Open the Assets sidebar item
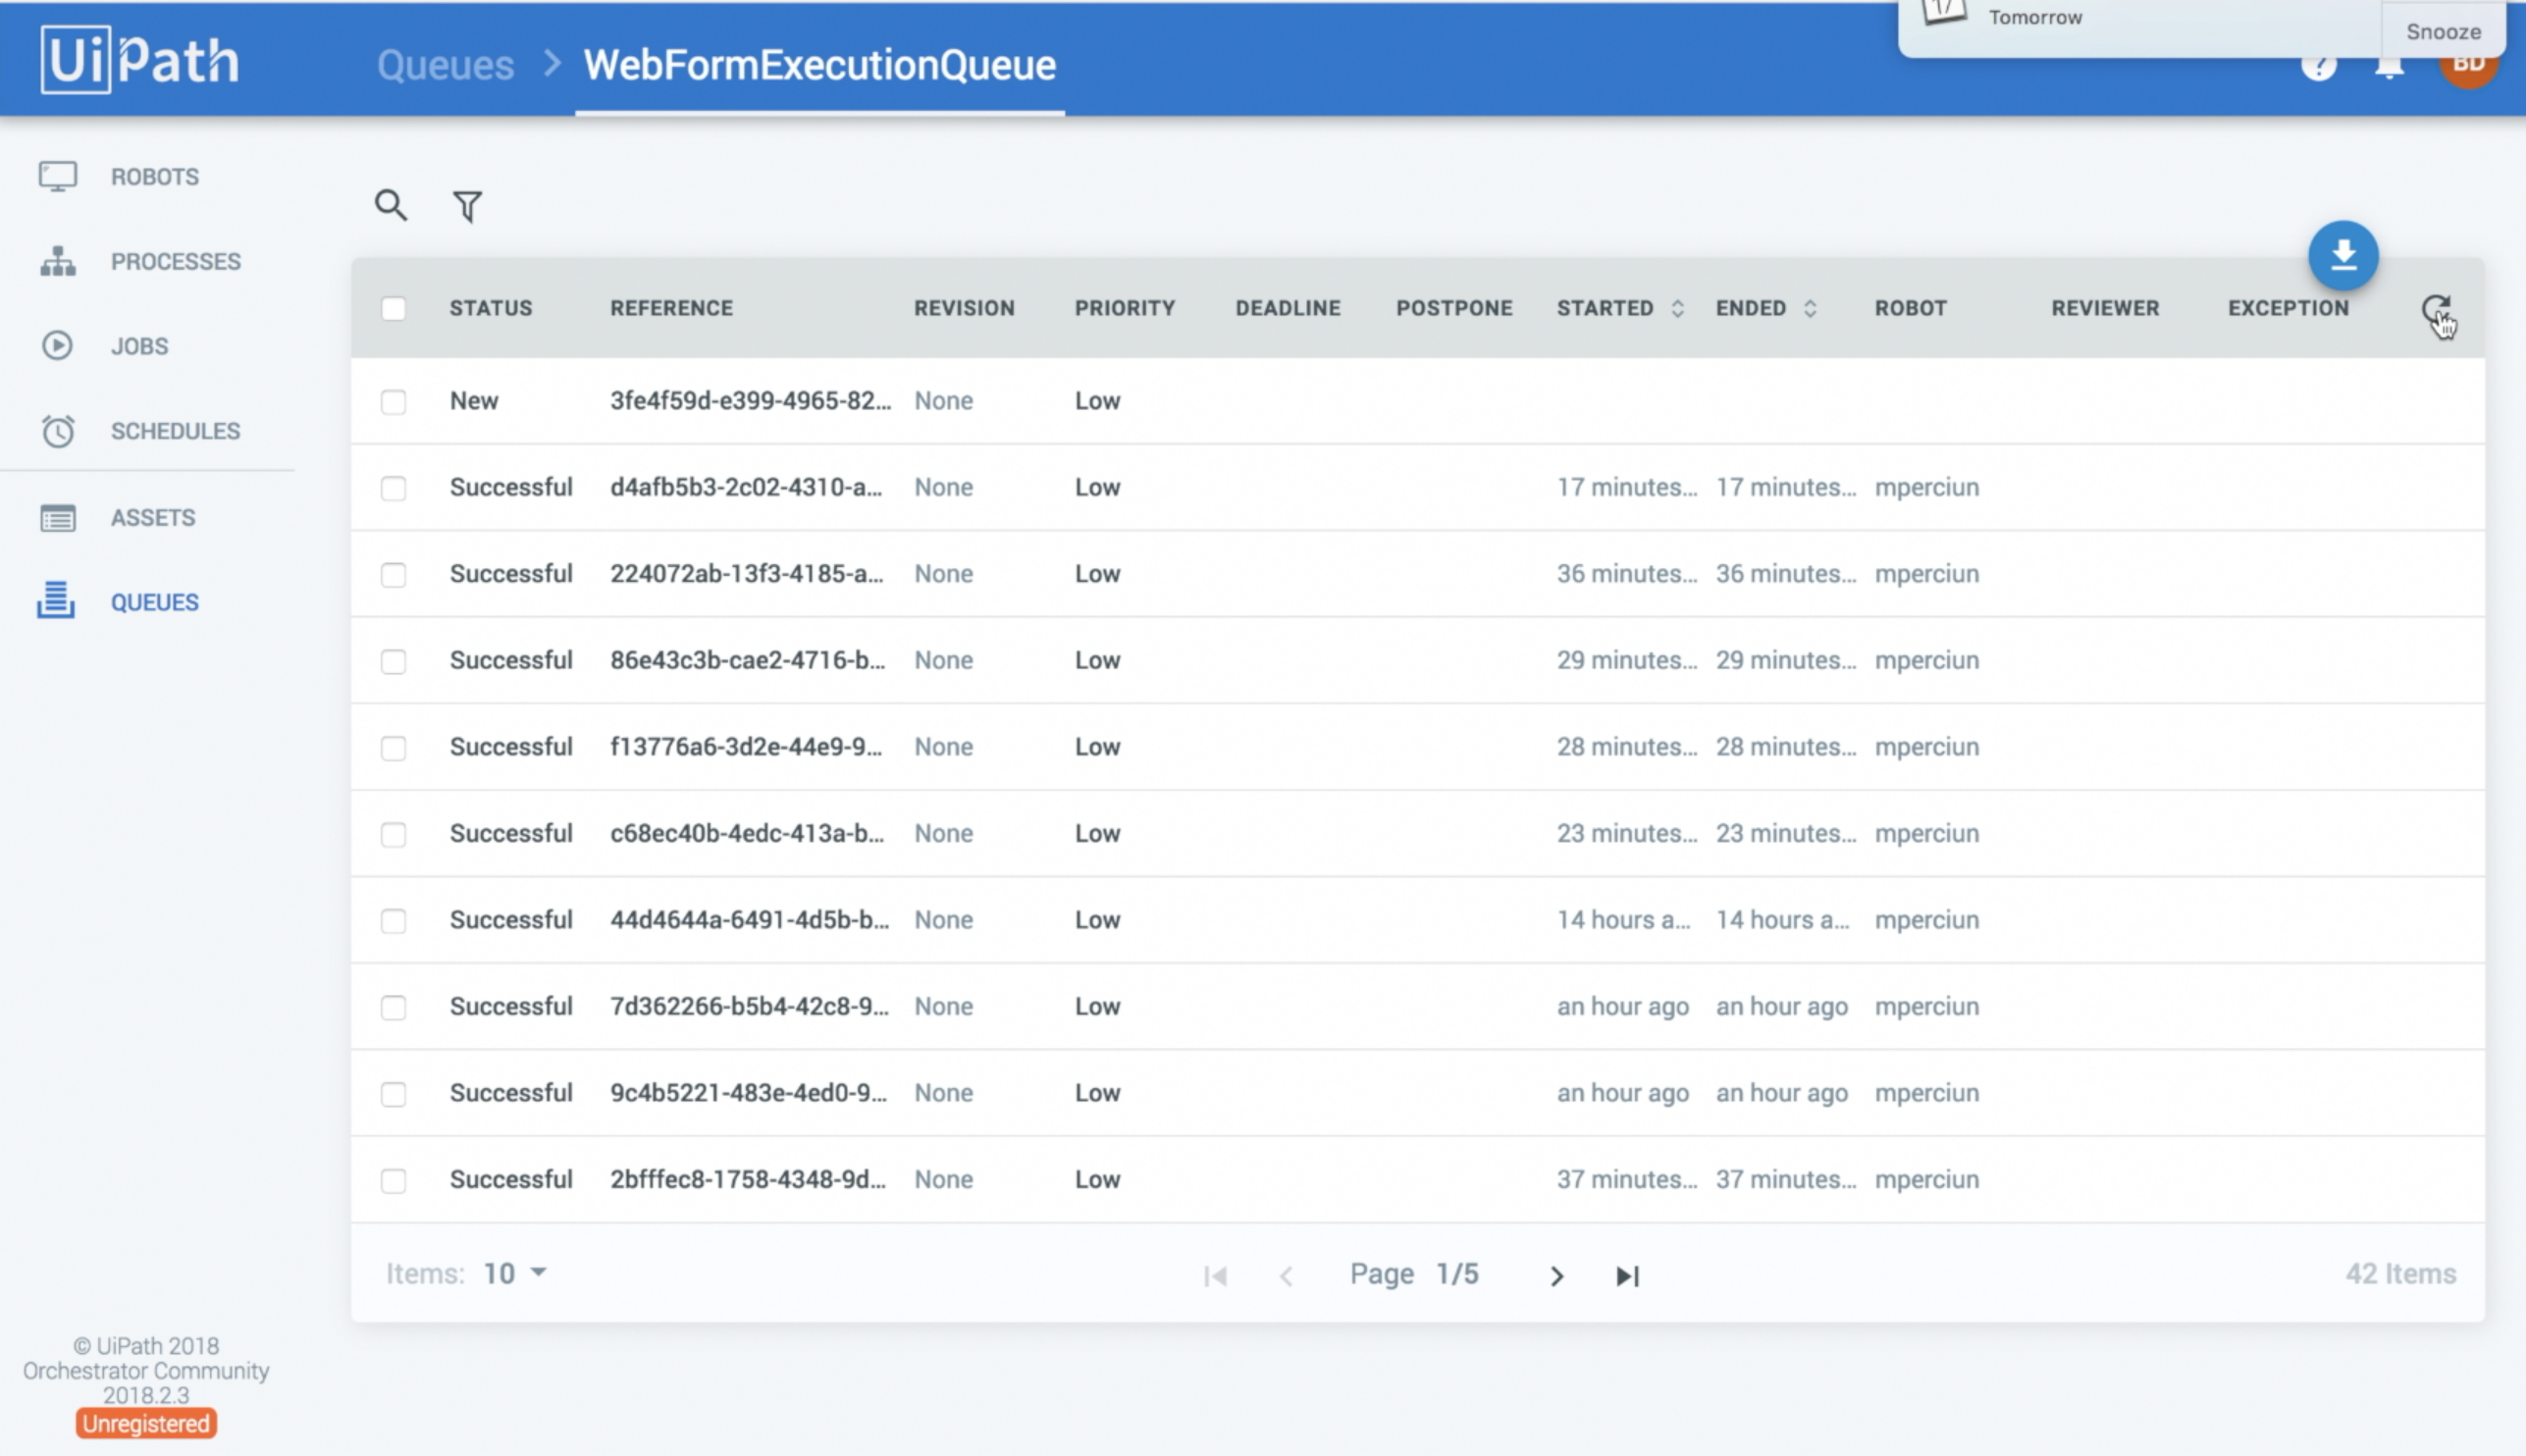 152,517
